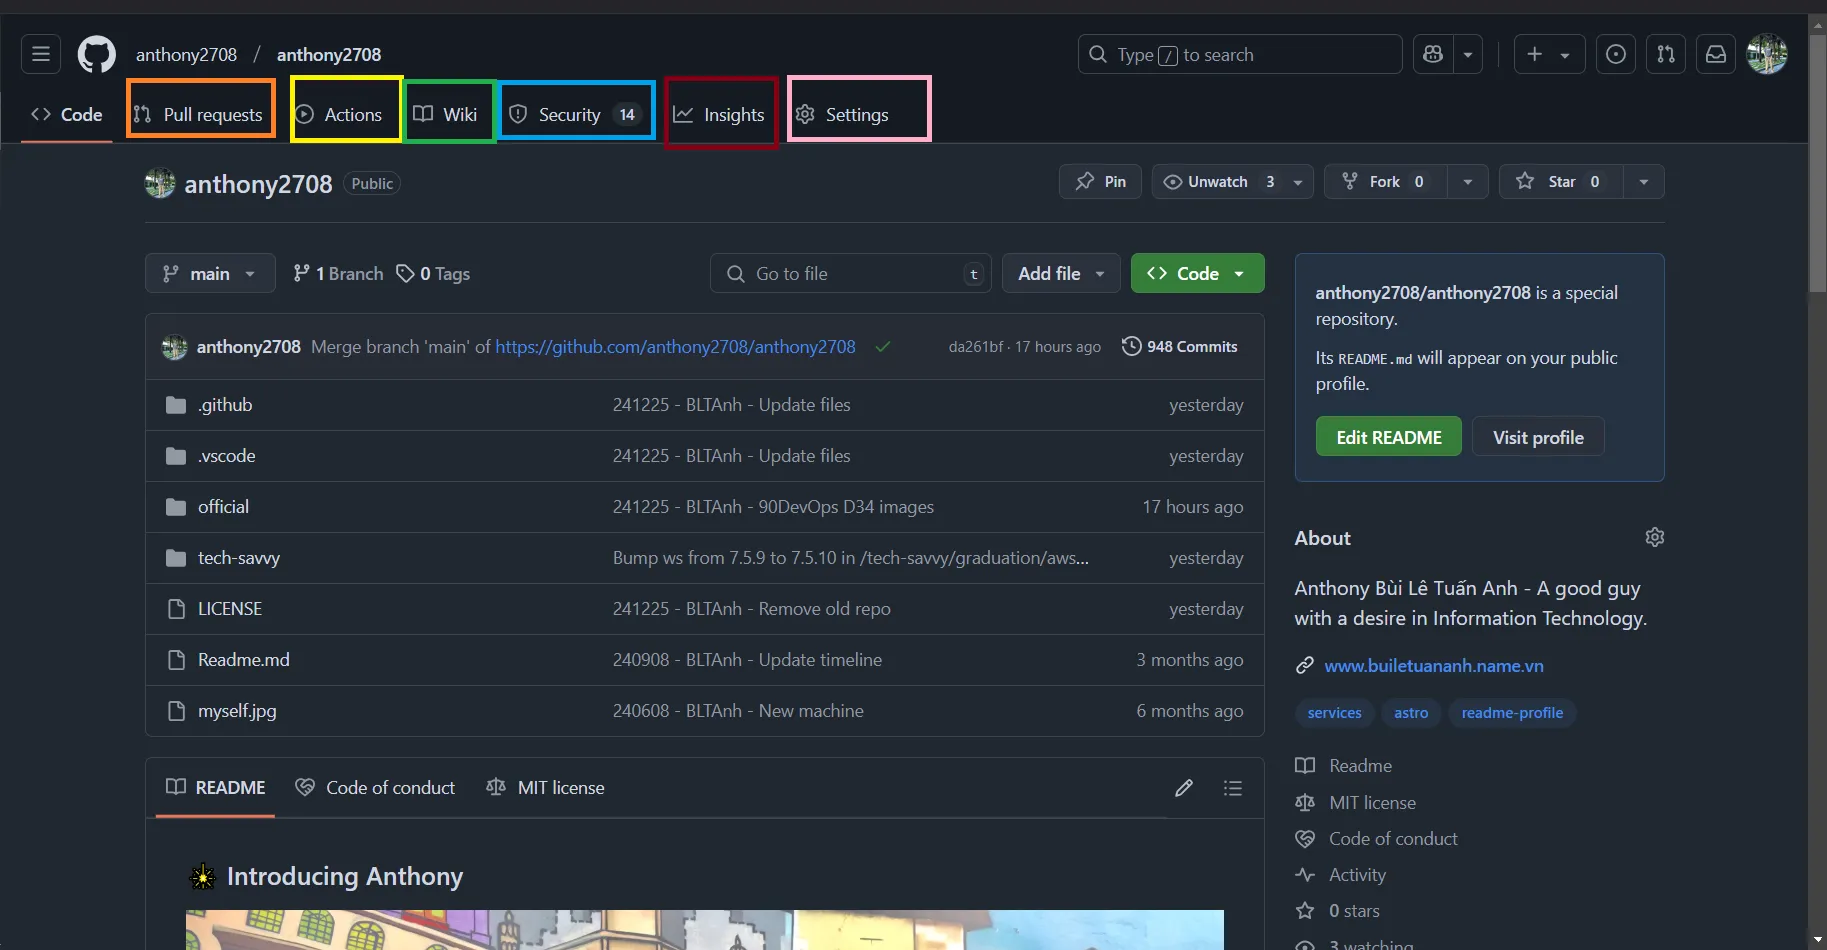The image size is (1827, 950).
Task: Expand the Add file dropdown
Action: tap(1061, 273)
